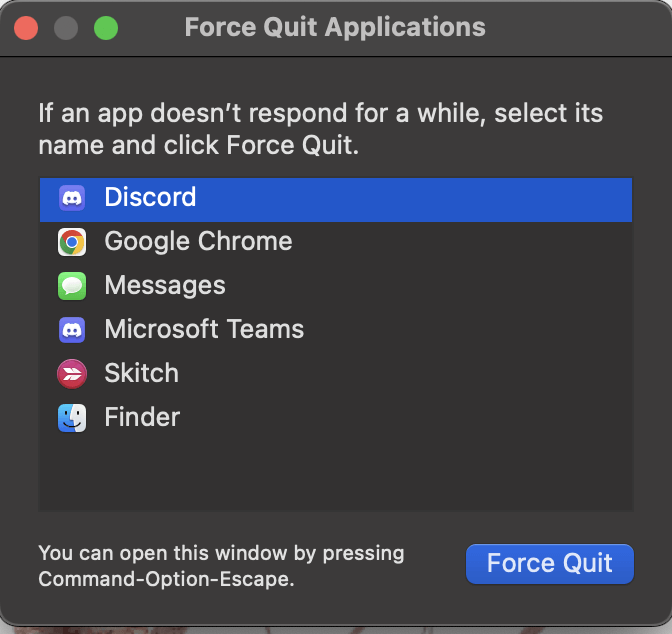The height and width of the screenshot is (634, 672).
Task: Click the Finder face icon
Action: (x=72, y=418)
